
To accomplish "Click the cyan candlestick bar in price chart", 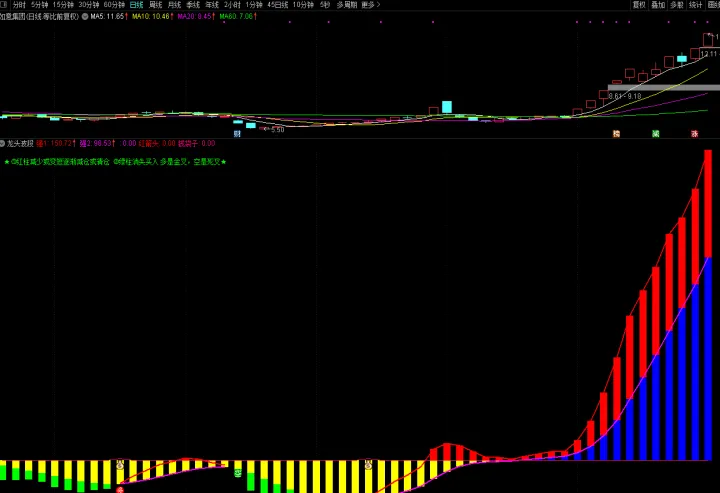I will (x=447, y=108).
